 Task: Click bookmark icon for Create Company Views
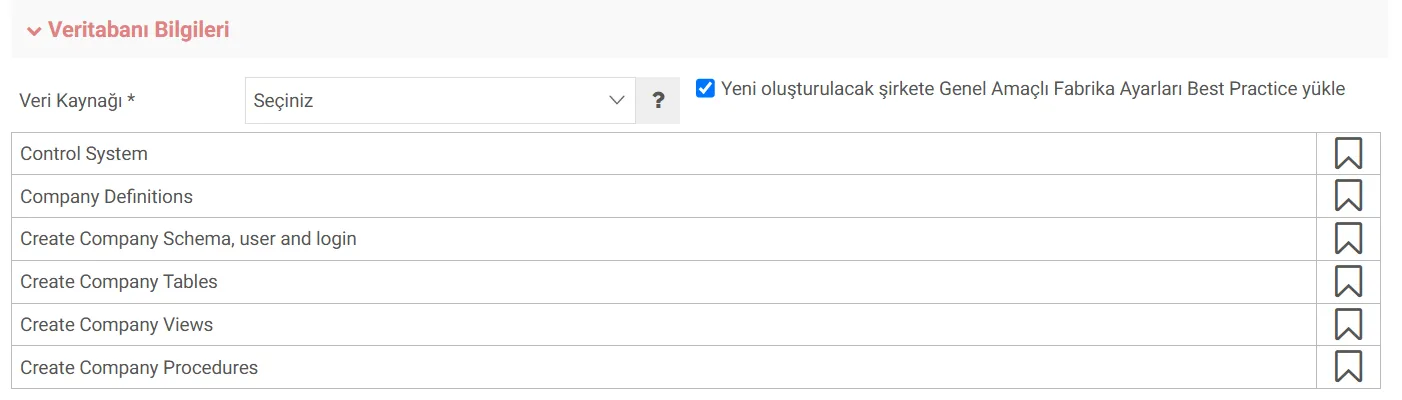point(1348,324)
